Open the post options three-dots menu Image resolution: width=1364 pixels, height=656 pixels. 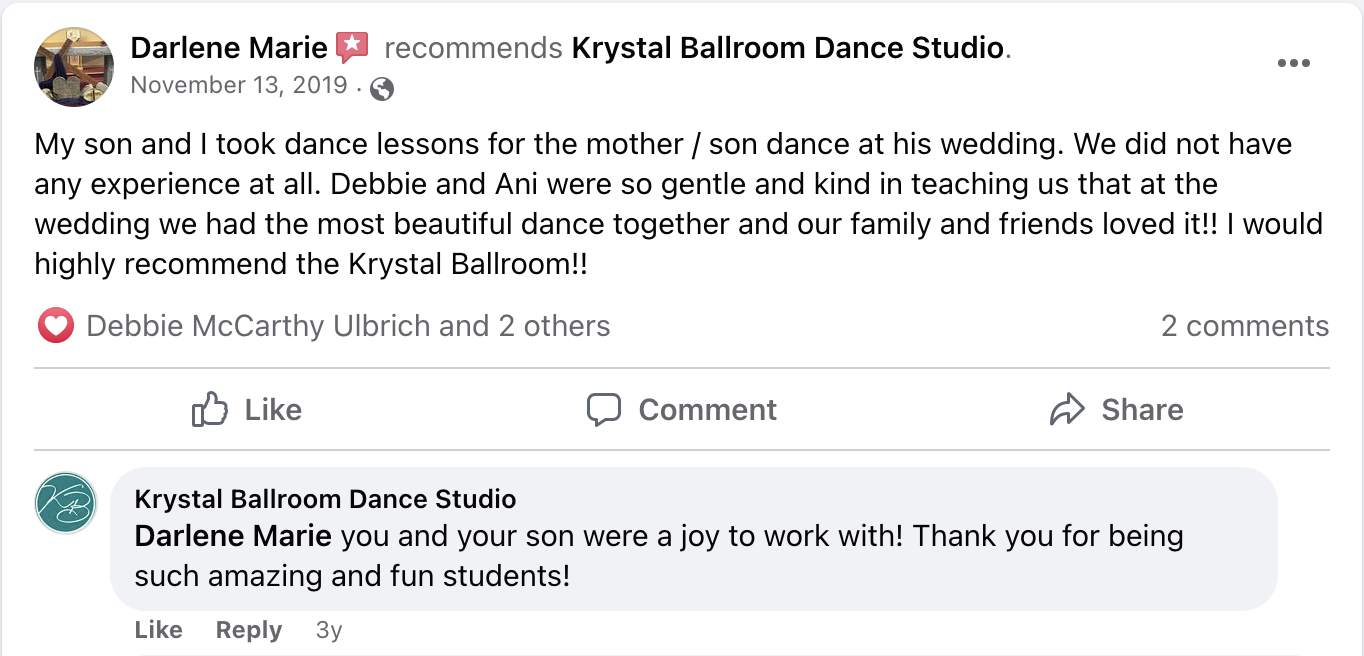pyautogui.click(x=1293, y=64)
